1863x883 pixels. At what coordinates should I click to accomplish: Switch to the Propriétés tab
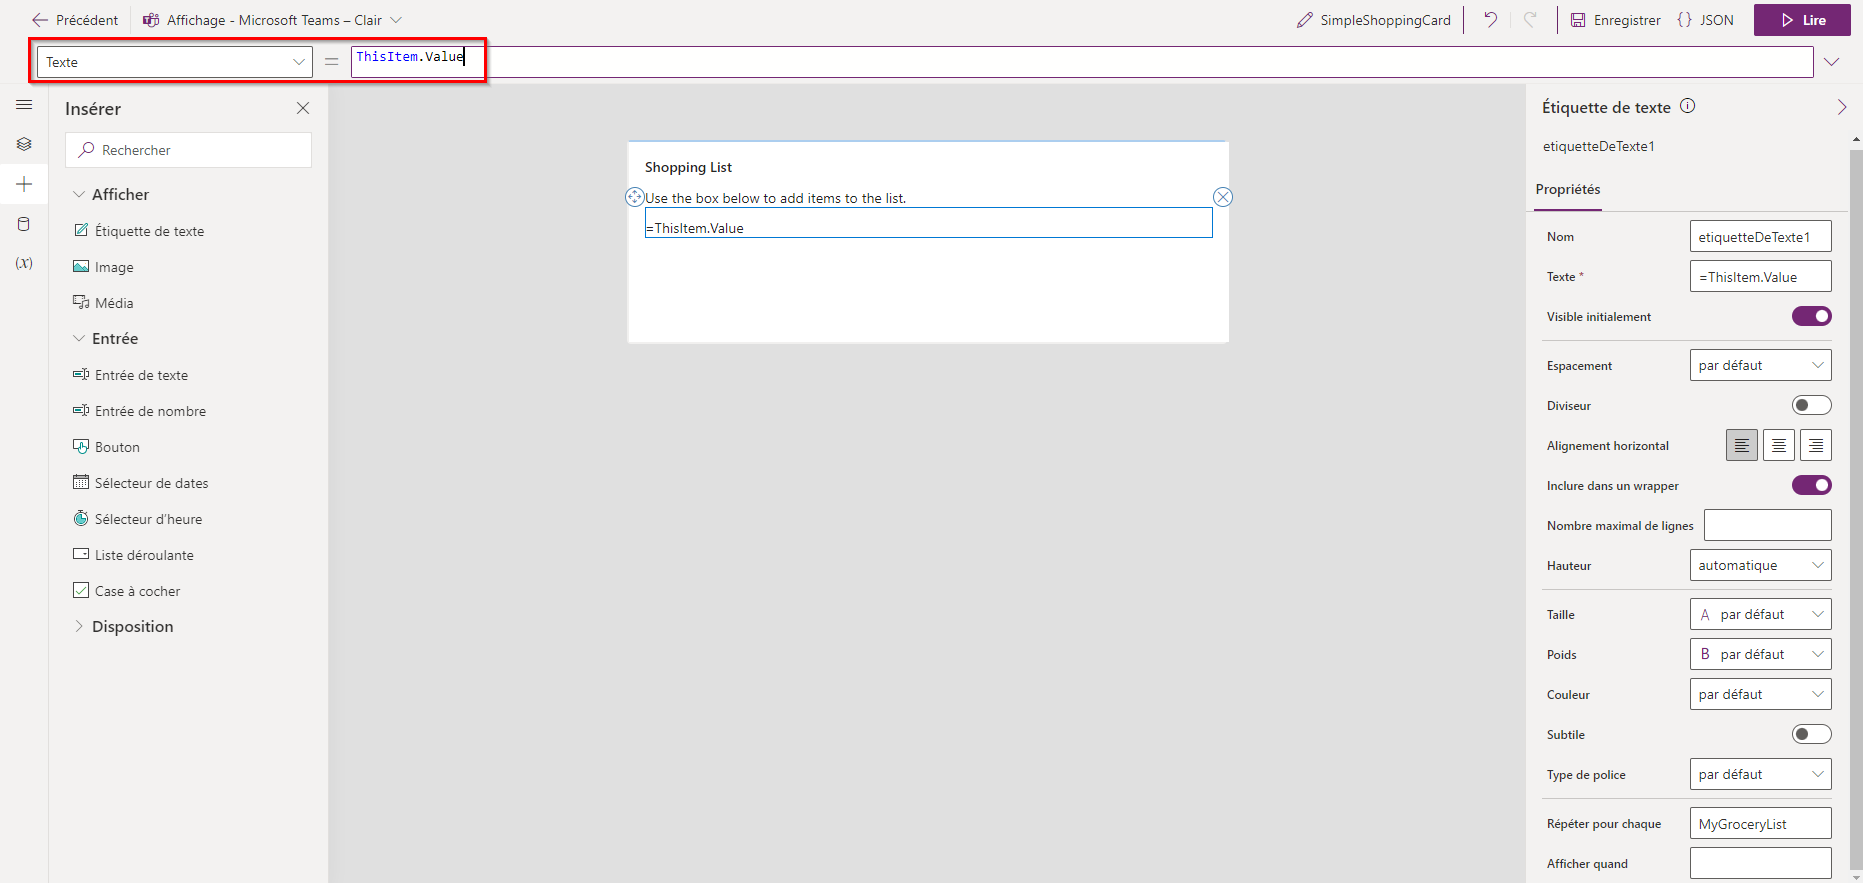click(1568, 189)
